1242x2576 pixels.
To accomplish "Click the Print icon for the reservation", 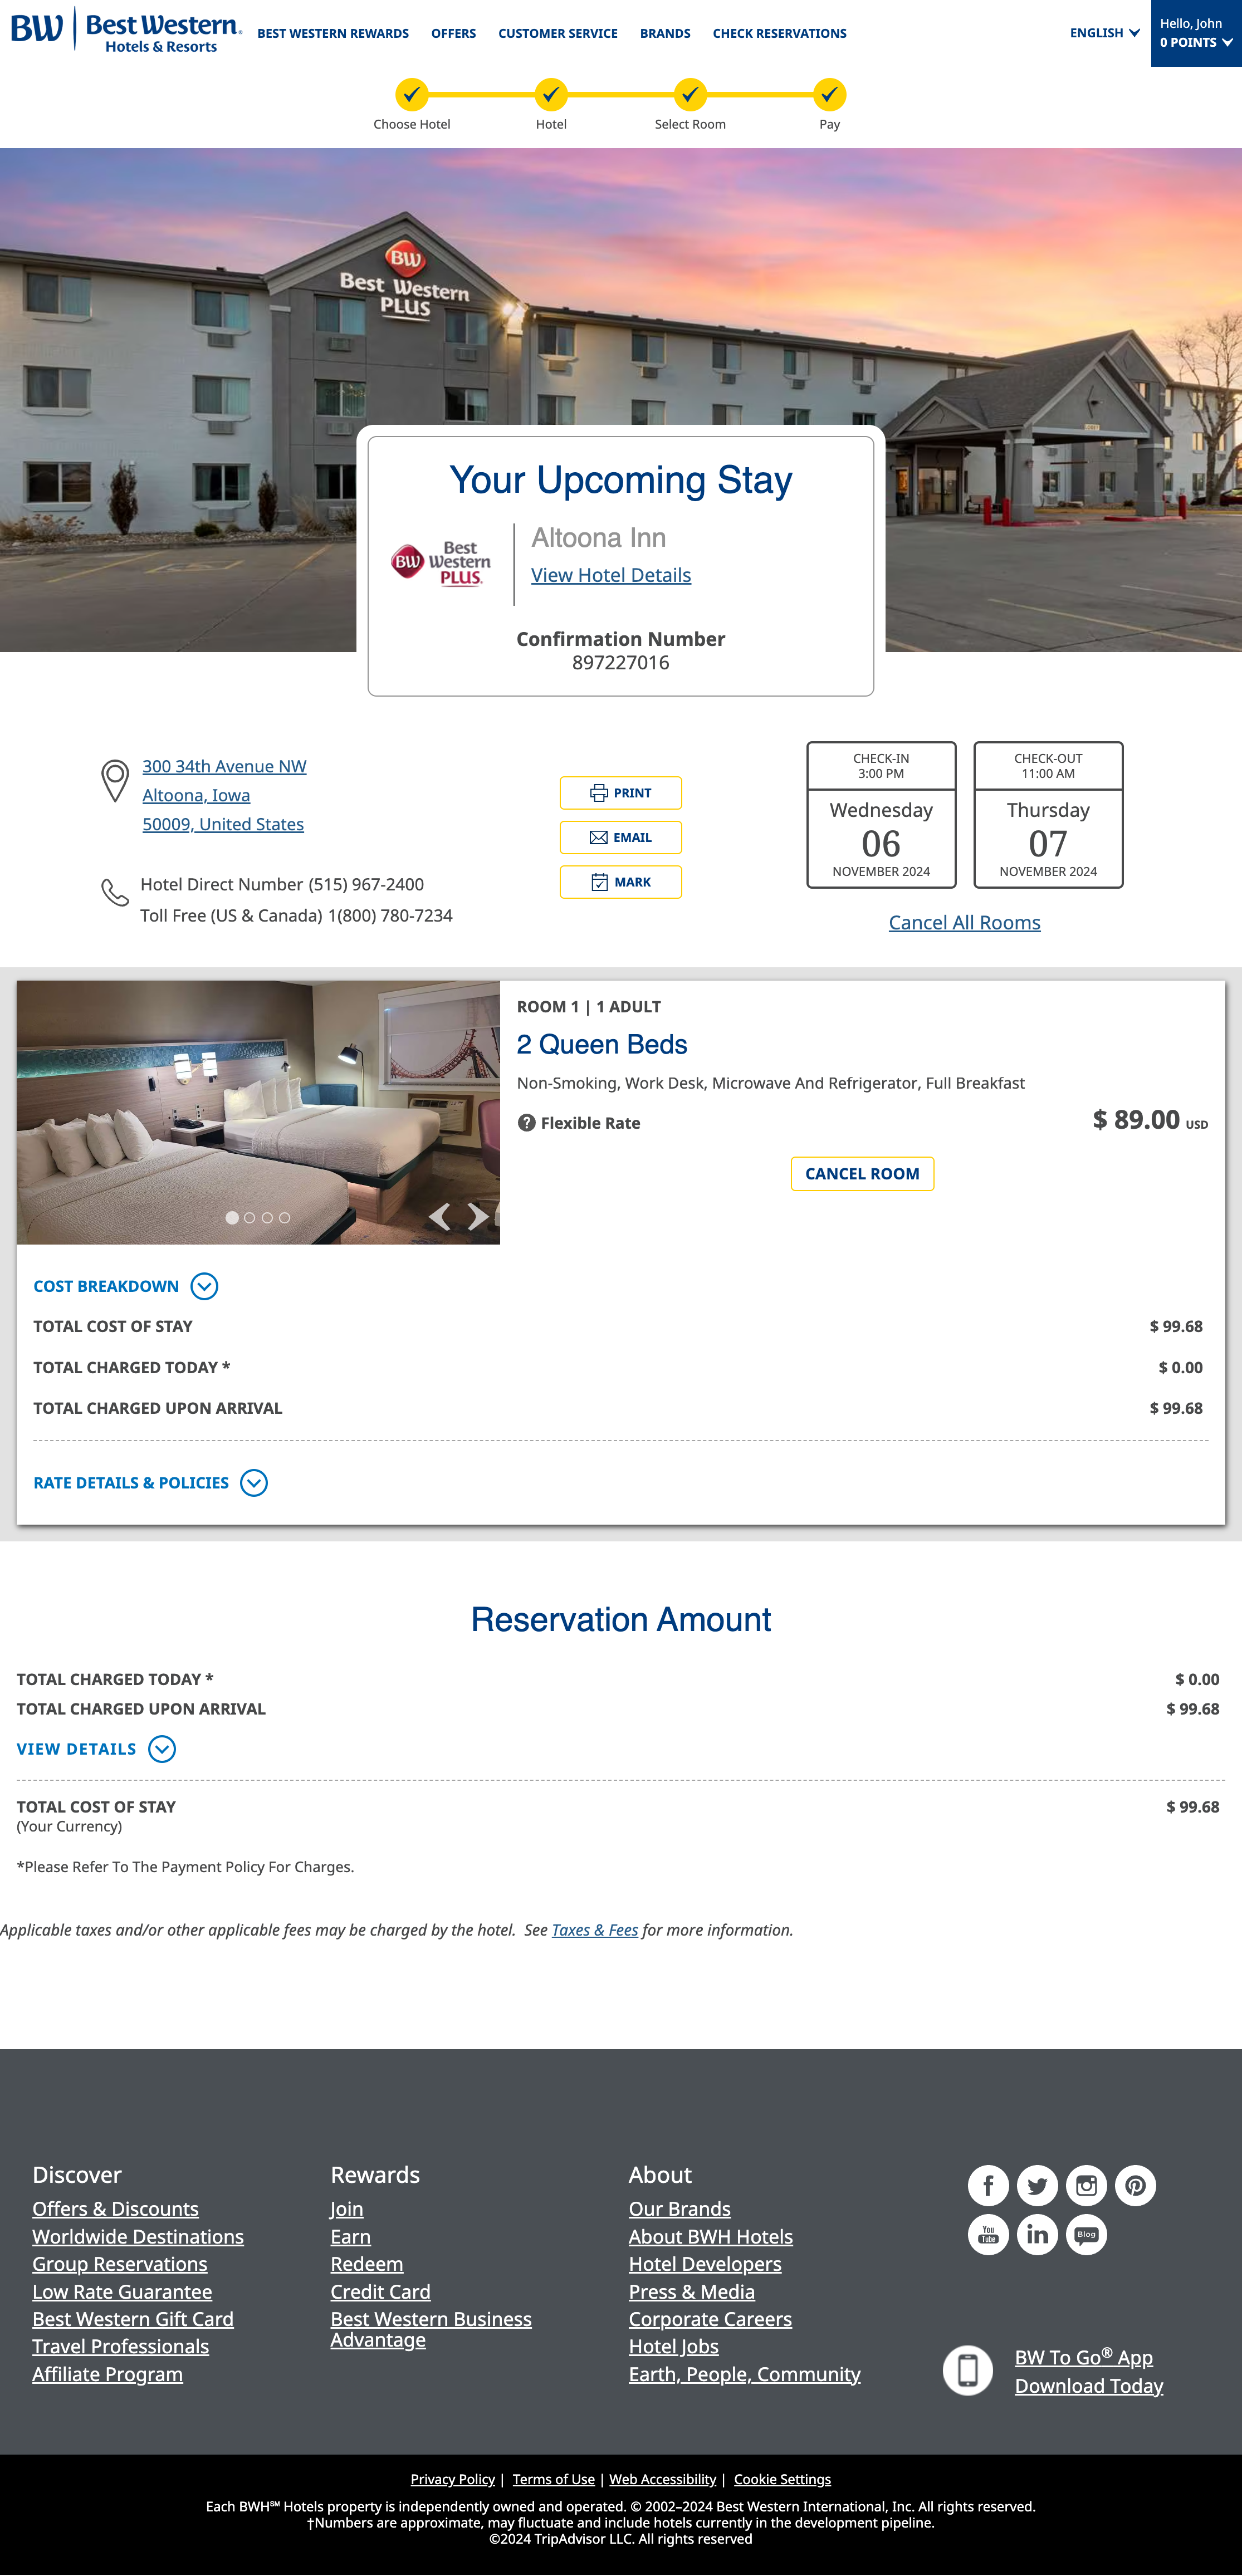I will tap(599, 792).
